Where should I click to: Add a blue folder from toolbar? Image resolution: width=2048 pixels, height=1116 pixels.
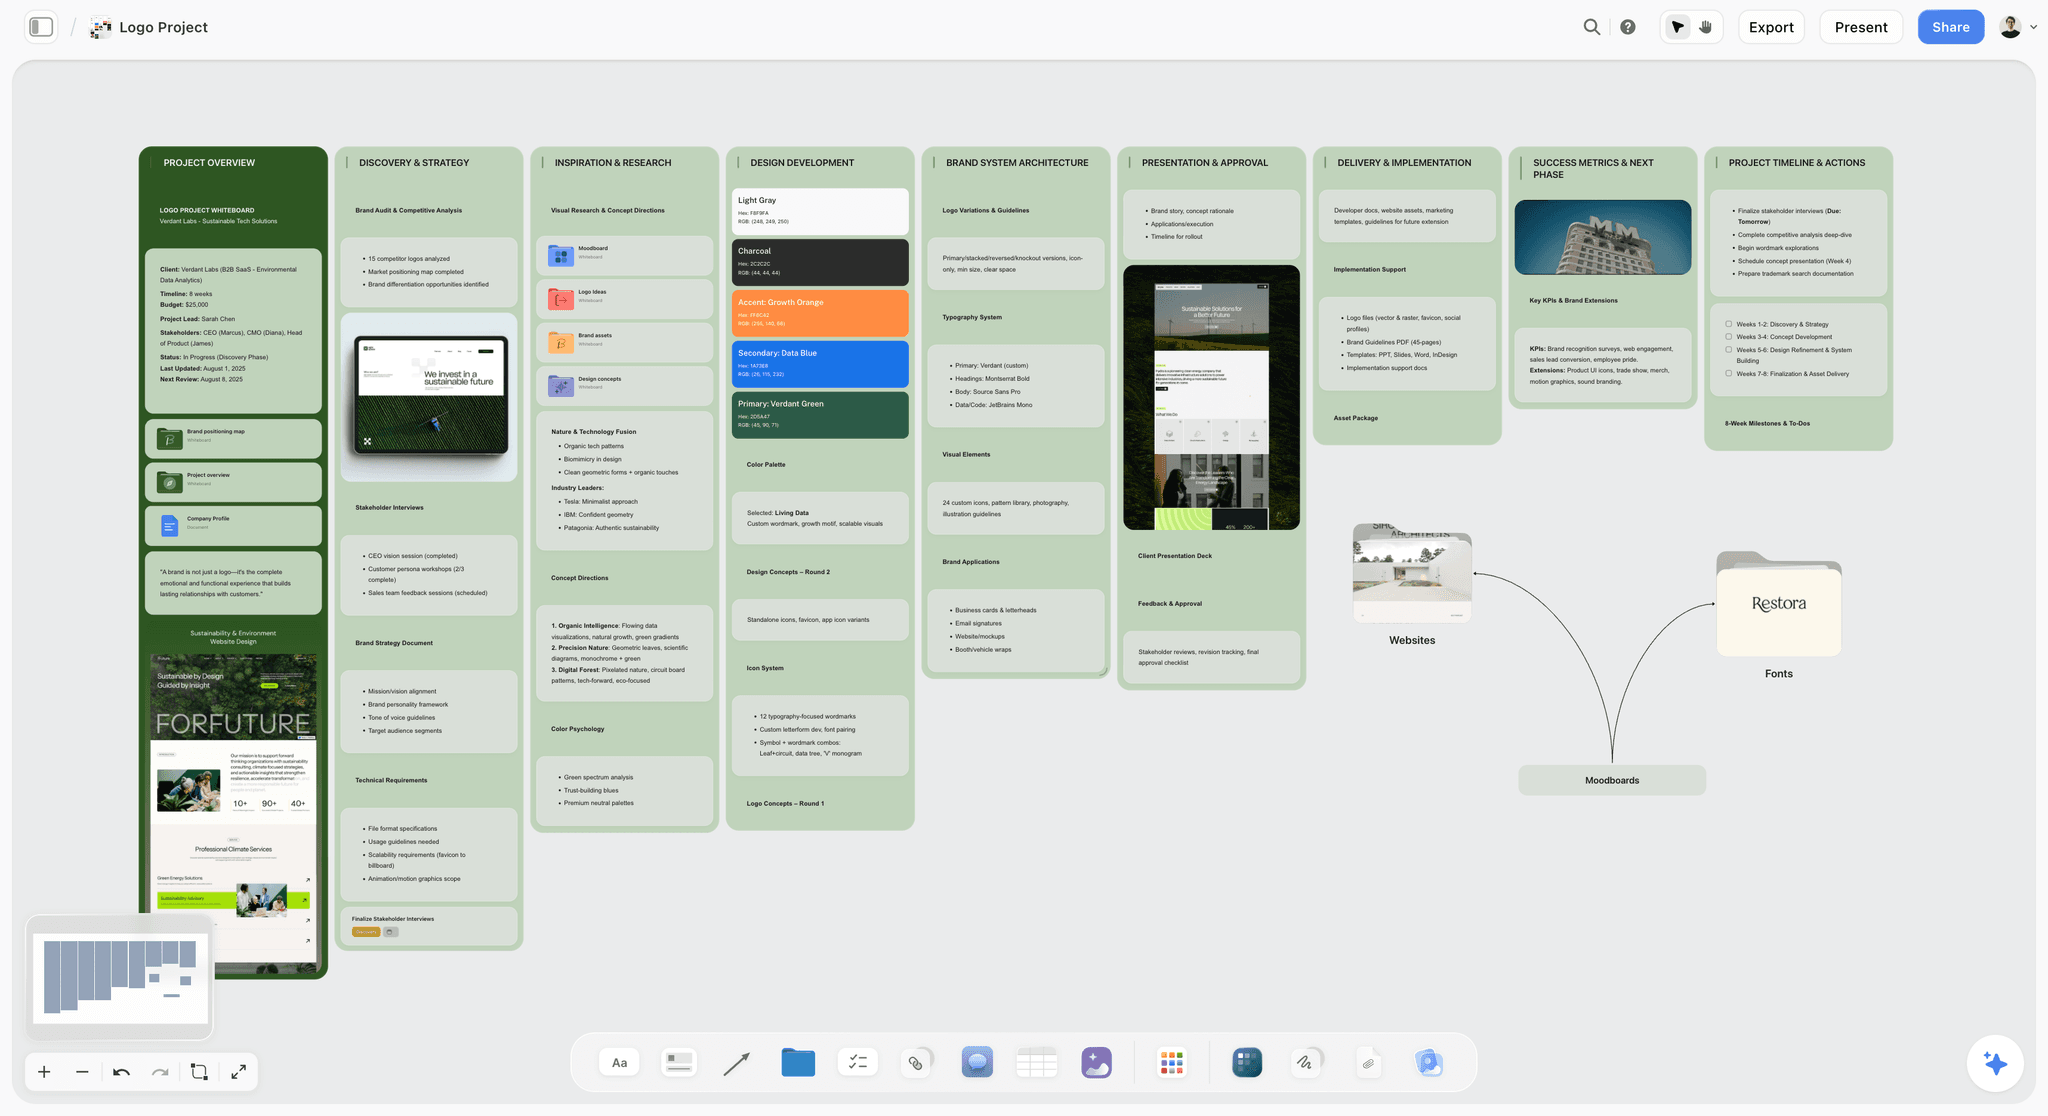pos(798,1063)
